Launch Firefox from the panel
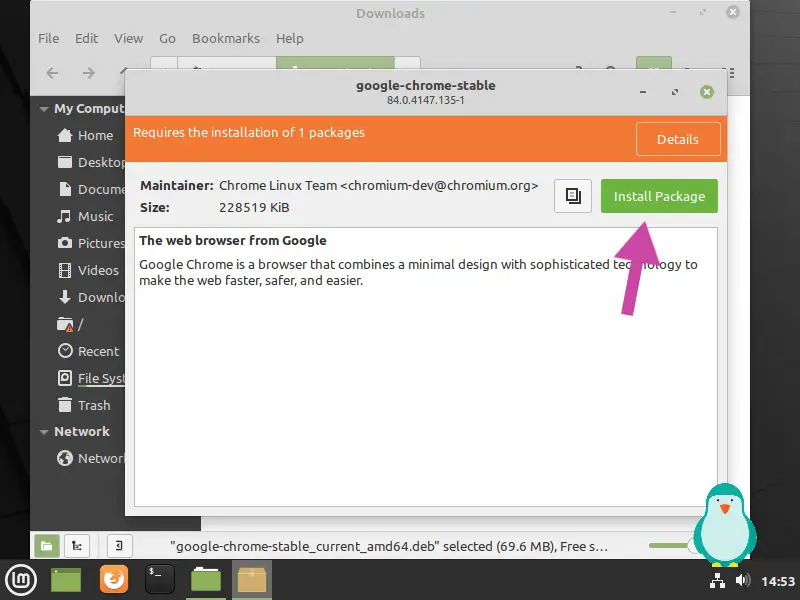 pos(114,580)
